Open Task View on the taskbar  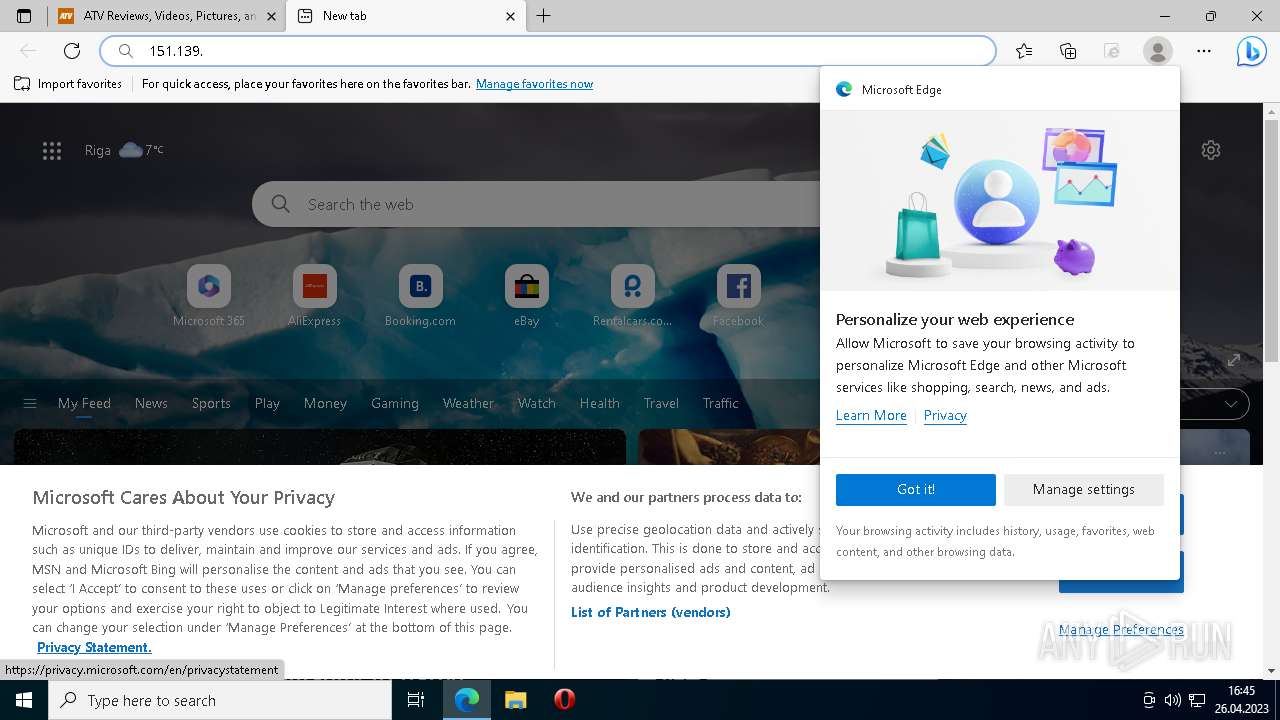tap(416, 700)
